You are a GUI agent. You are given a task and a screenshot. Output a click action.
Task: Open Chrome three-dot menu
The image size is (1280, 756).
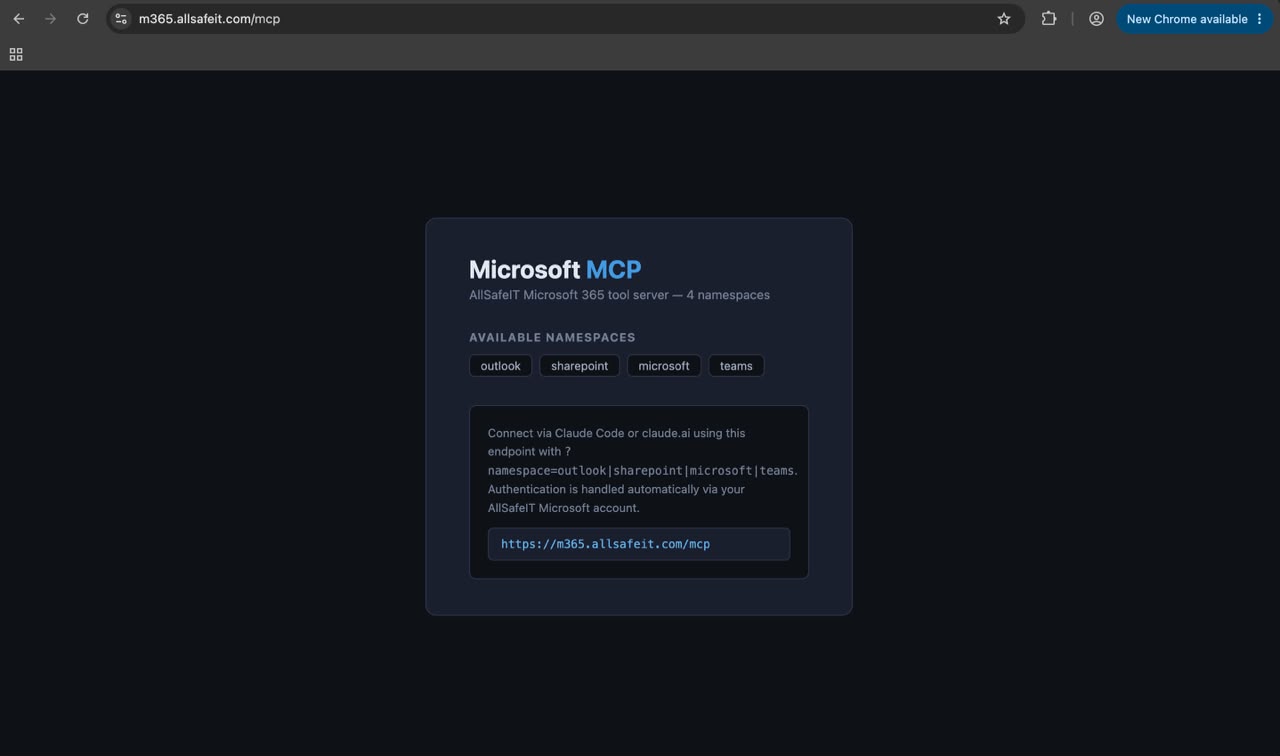(x=1259, y=19)
